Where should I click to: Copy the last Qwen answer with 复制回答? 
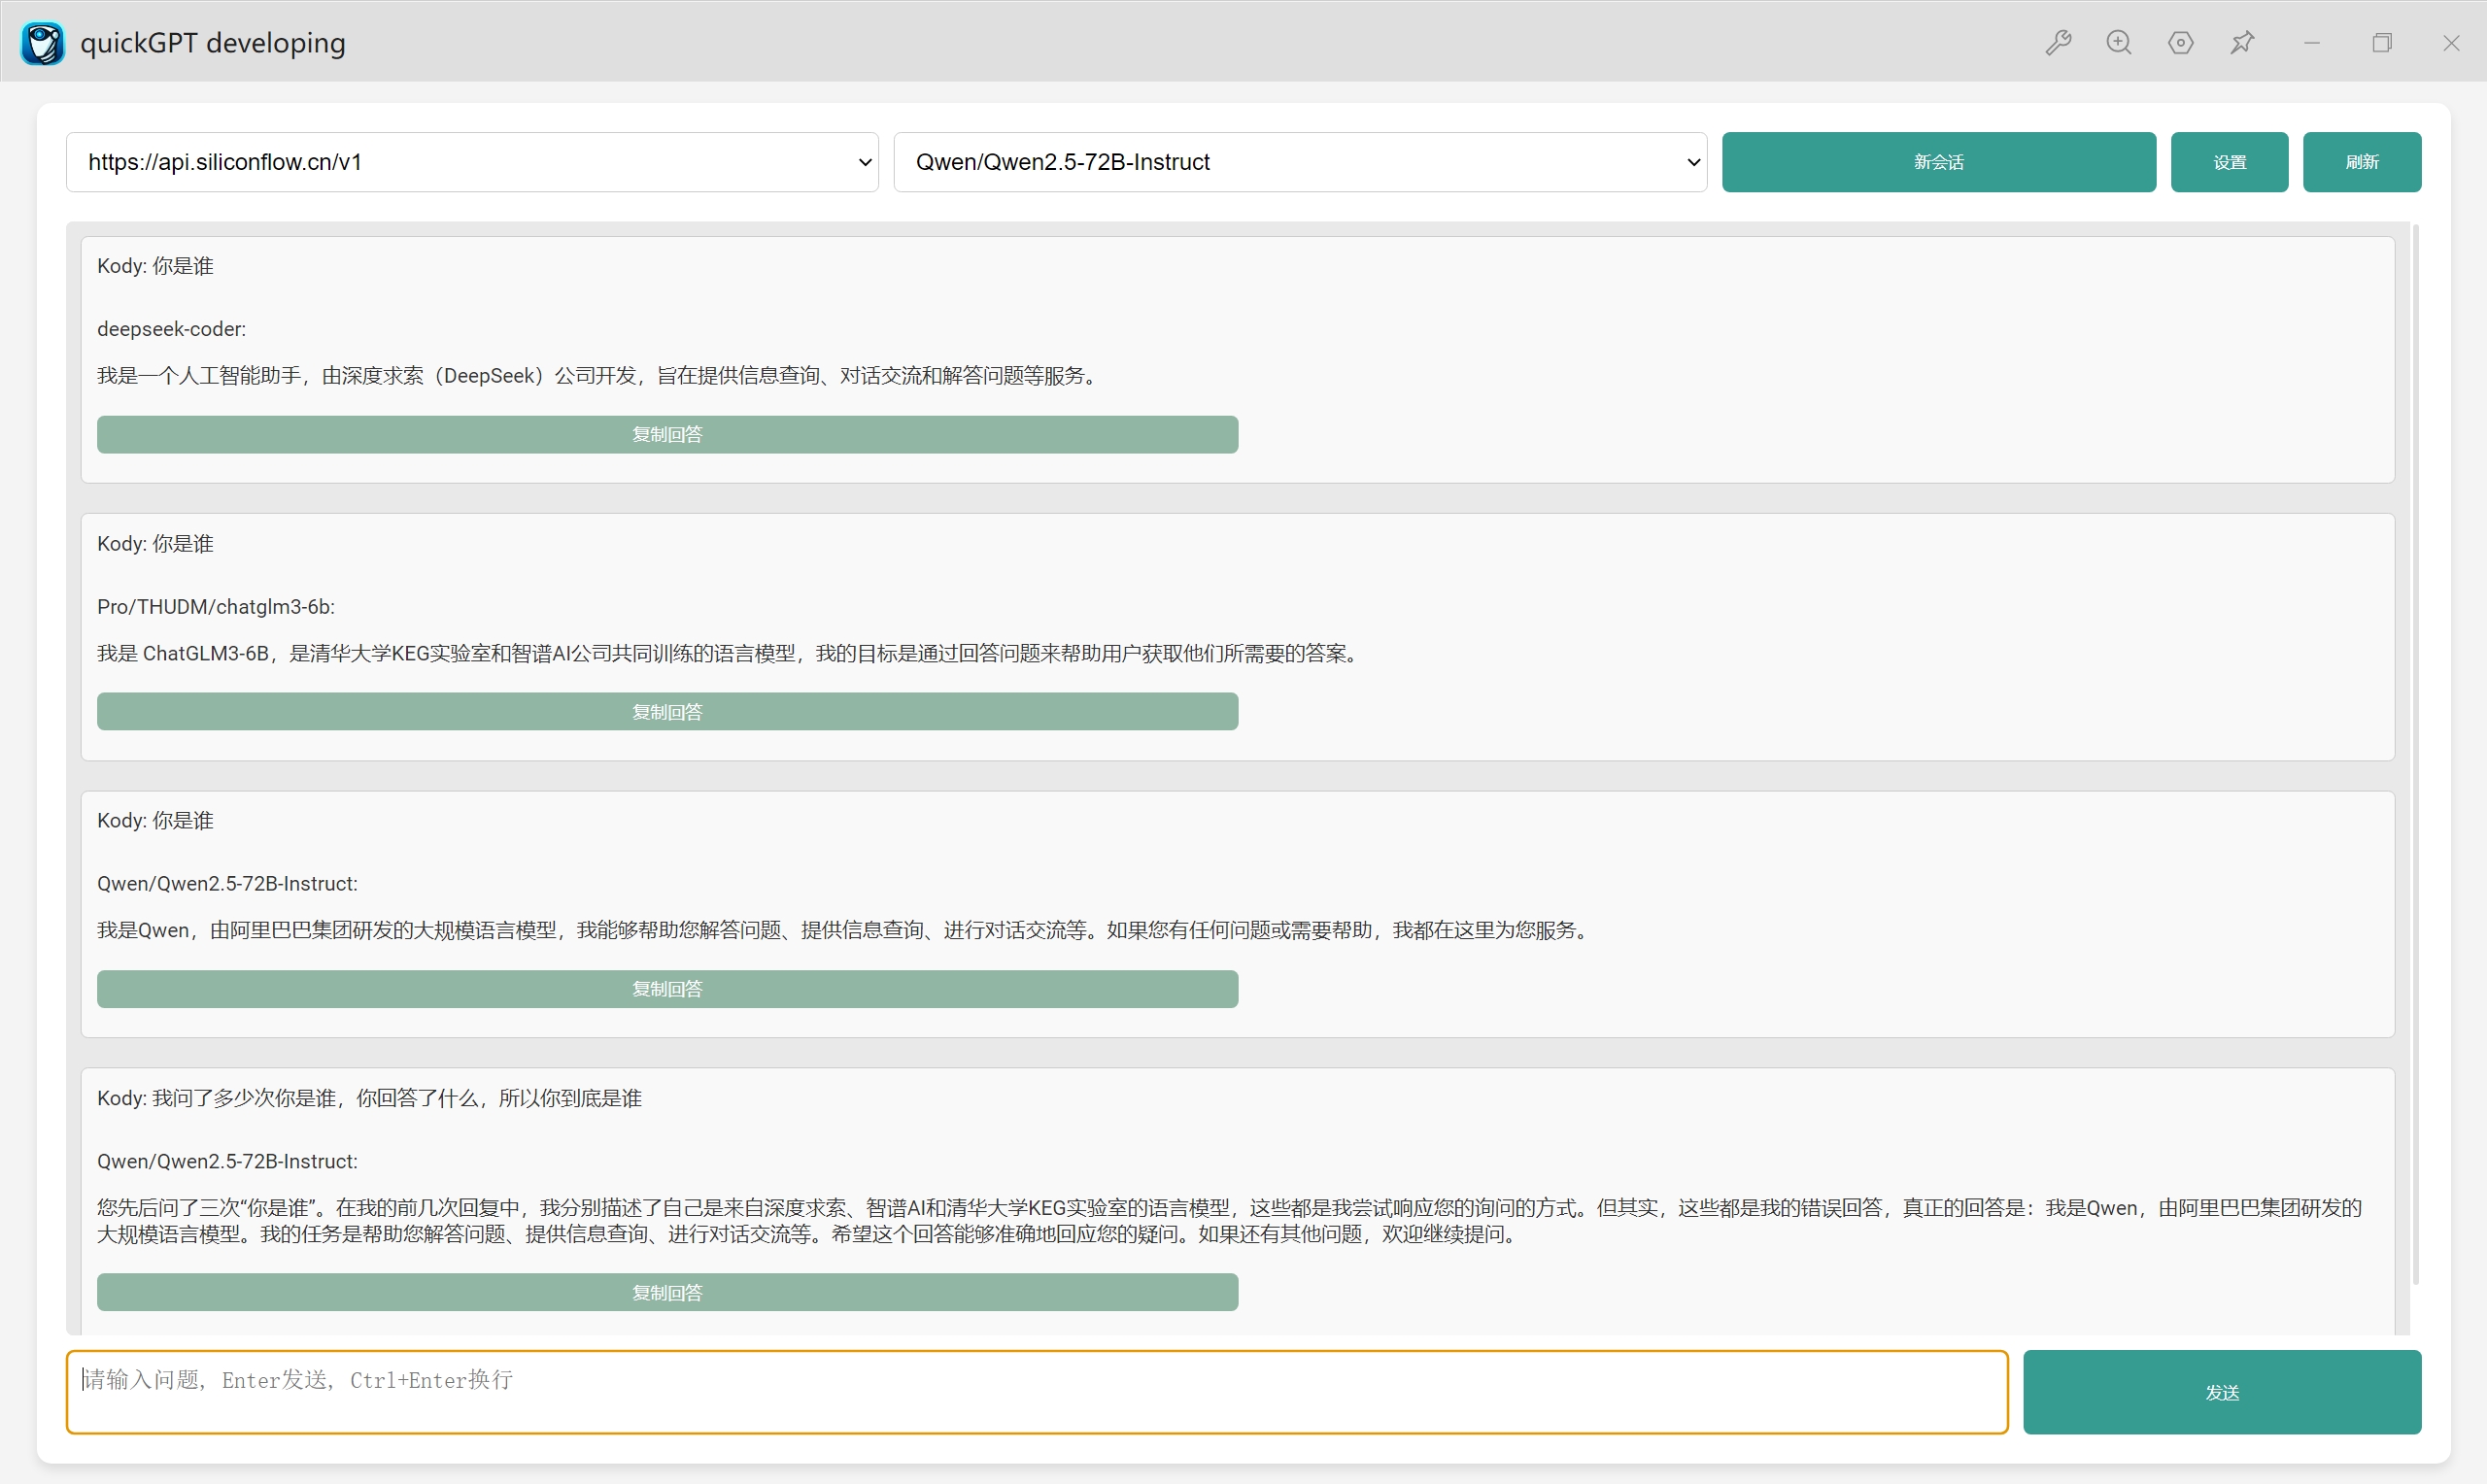click(x=667, y=1292)
